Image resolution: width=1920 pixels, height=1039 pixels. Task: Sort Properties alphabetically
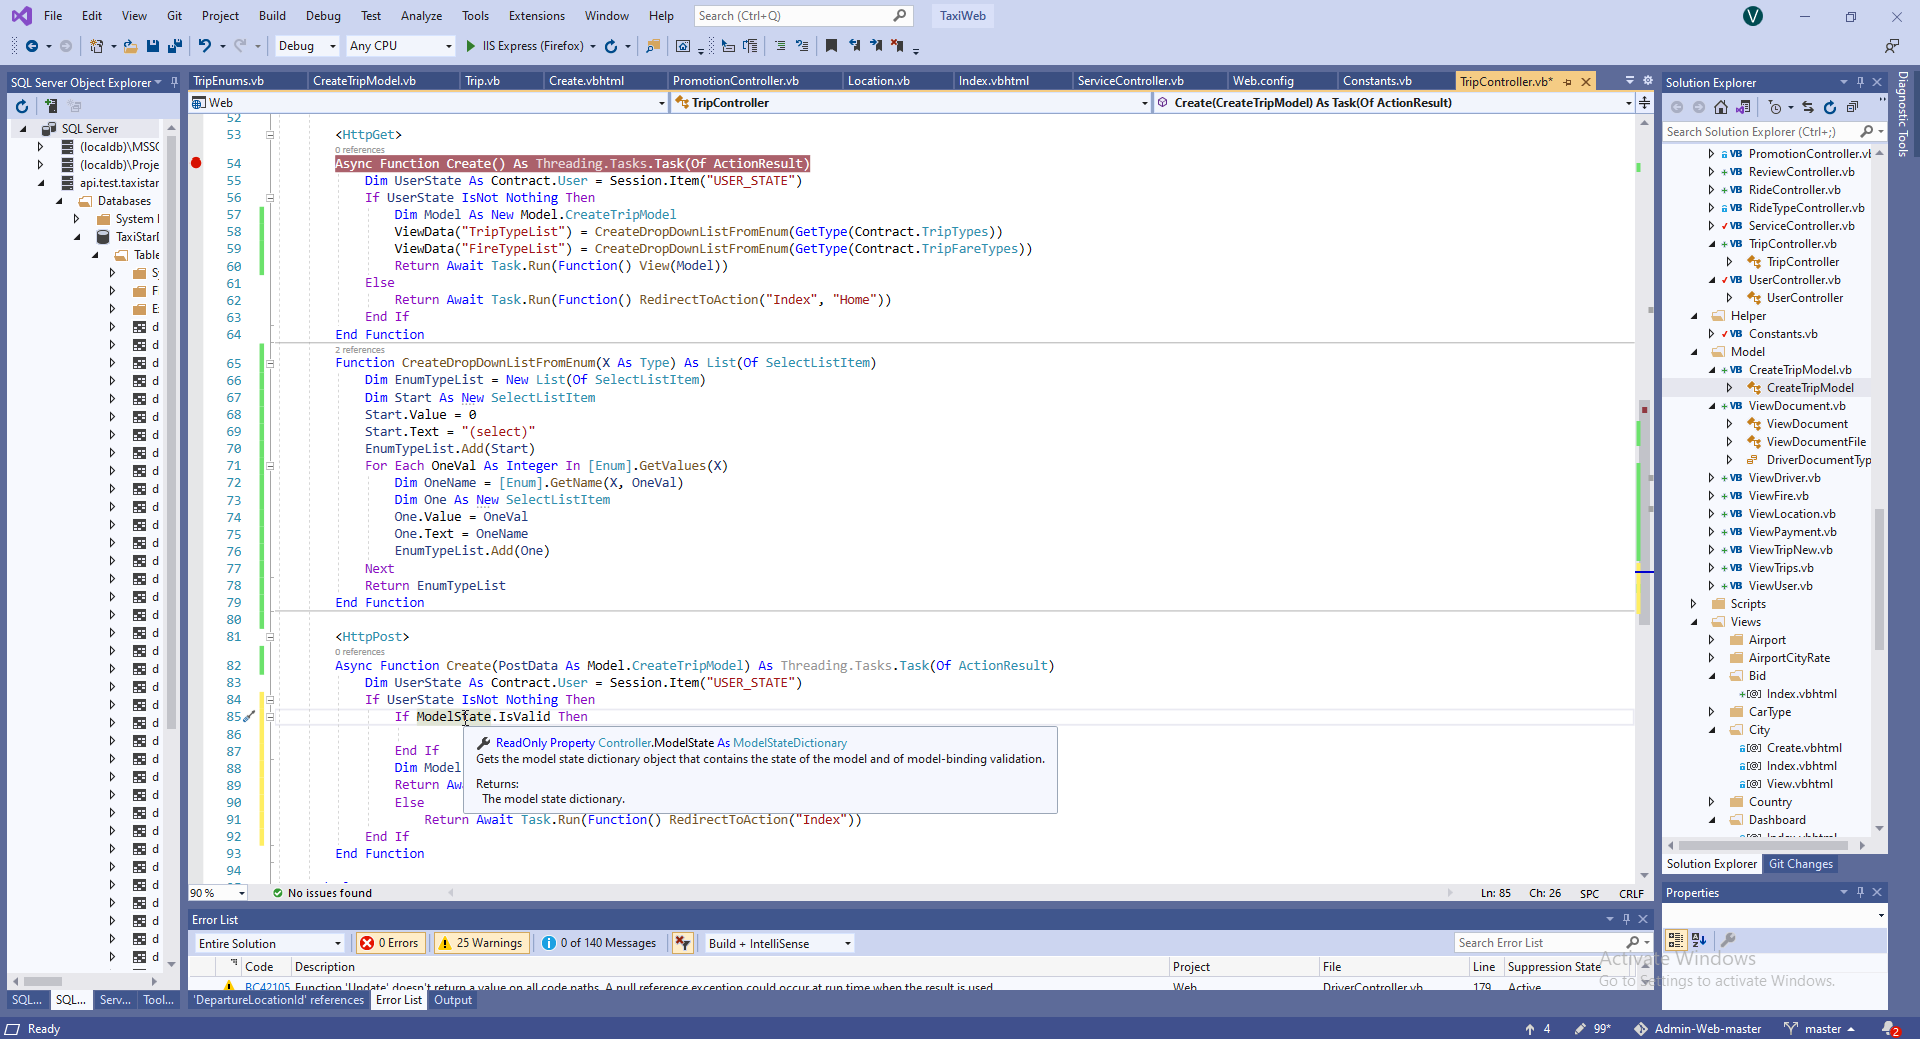pyautogui.click(x=1698, y=940)
